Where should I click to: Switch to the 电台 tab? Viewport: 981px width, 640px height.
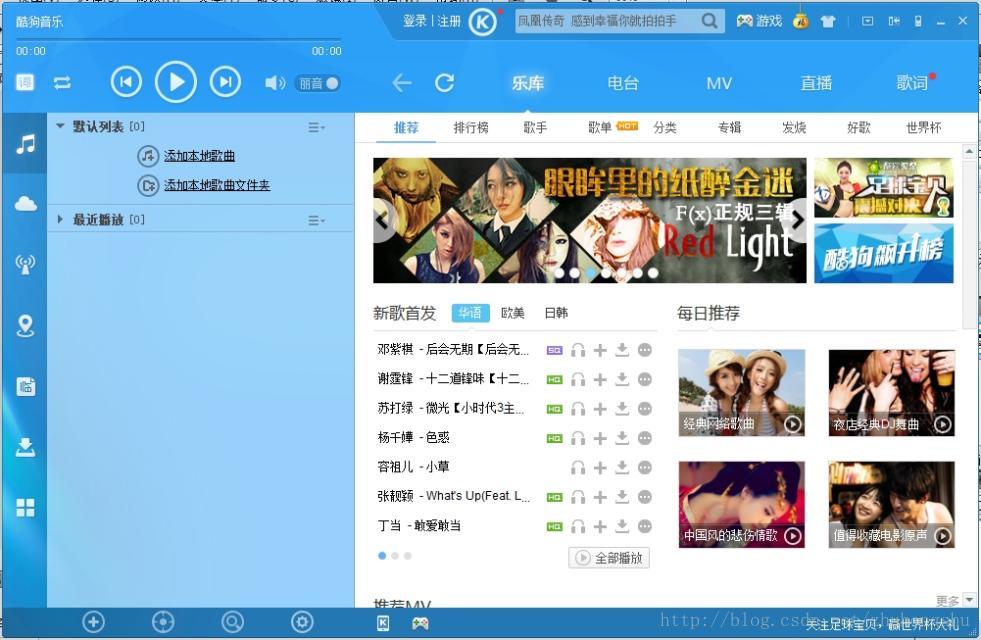[623, 83]
